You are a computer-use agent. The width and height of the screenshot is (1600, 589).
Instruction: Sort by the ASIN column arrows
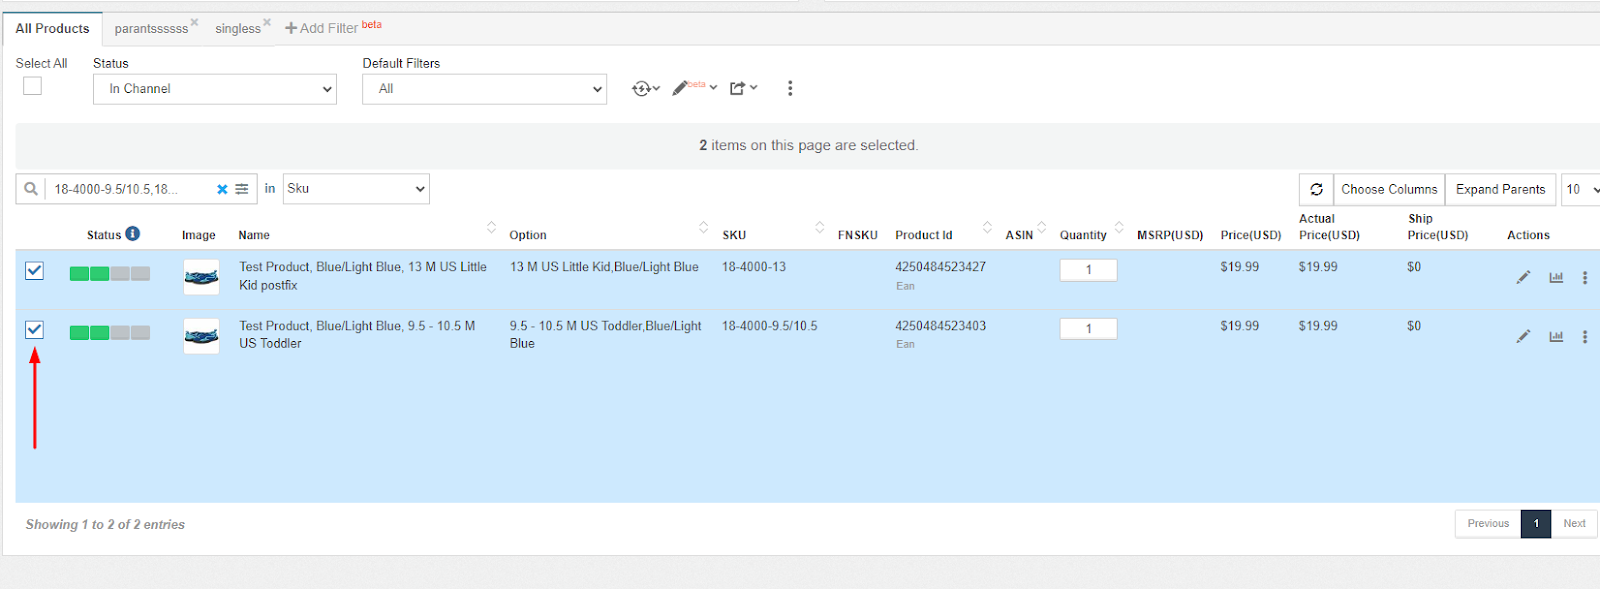coord(1042,227)
